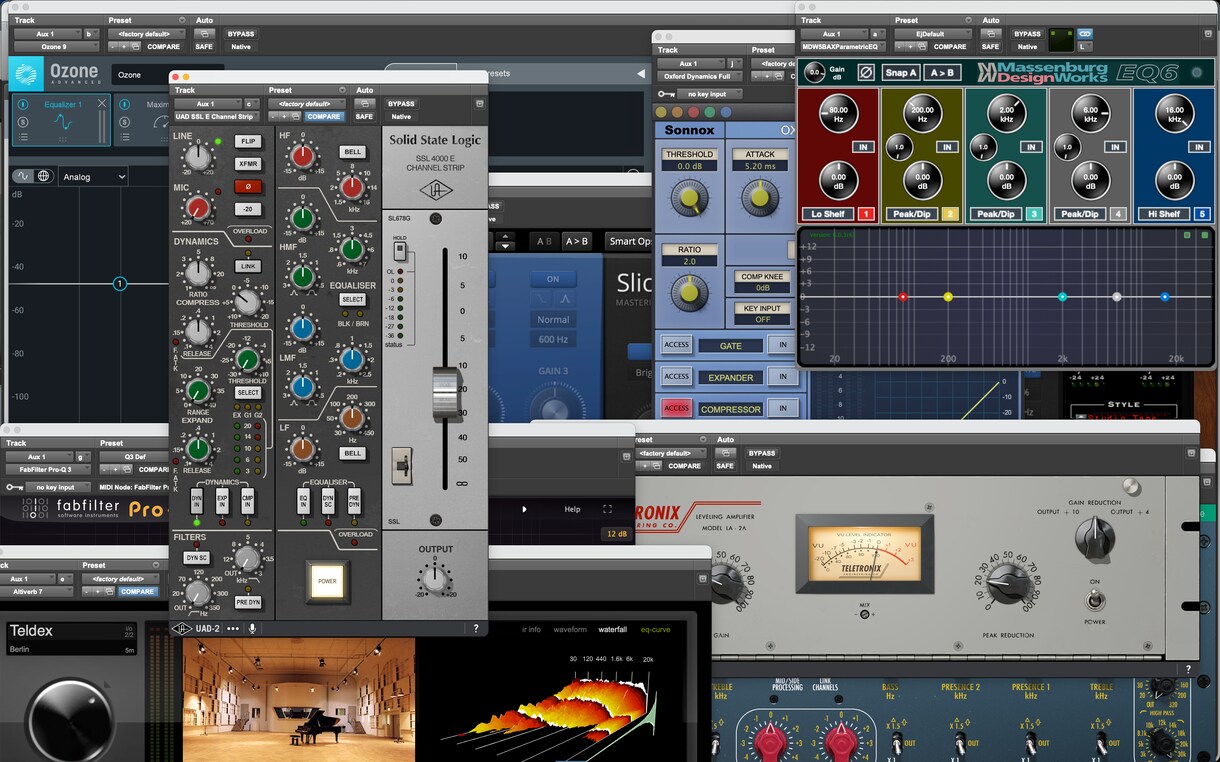
Task: Toggle the EXP IN switch on SSL strip
Action: tap(222, 503)
